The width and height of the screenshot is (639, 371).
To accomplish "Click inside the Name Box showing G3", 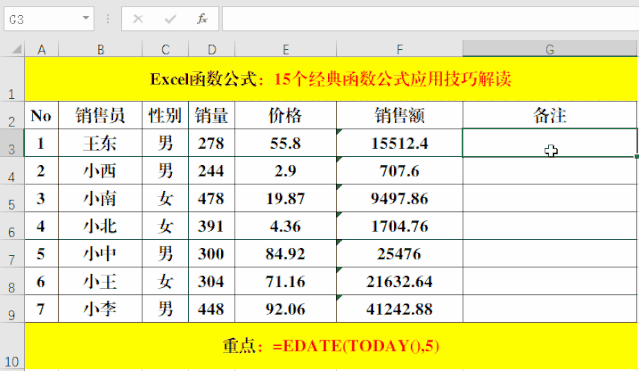I will click(x=43, y=19).
